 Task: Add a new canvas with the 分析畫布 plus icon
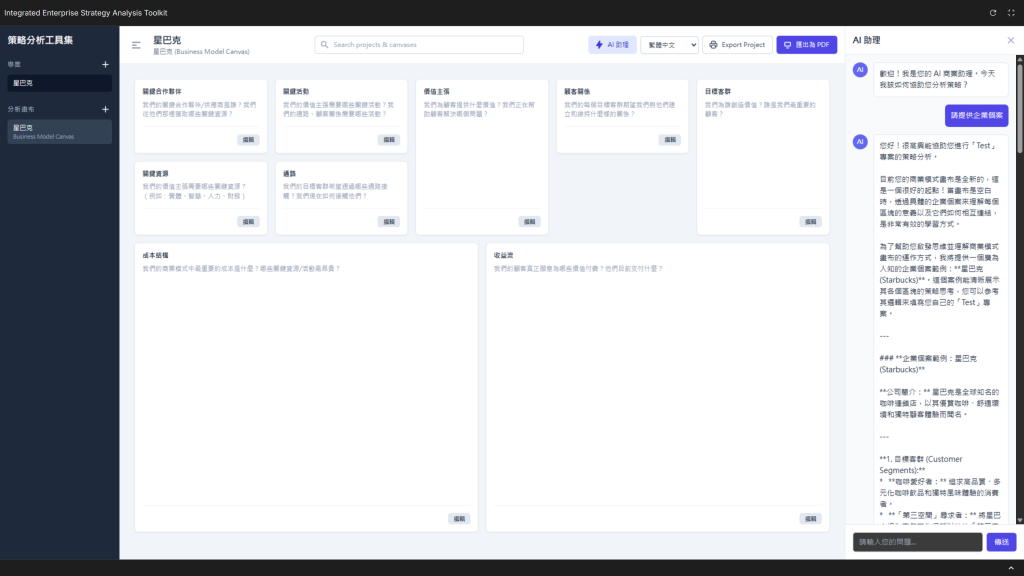(x=105, y=109)
